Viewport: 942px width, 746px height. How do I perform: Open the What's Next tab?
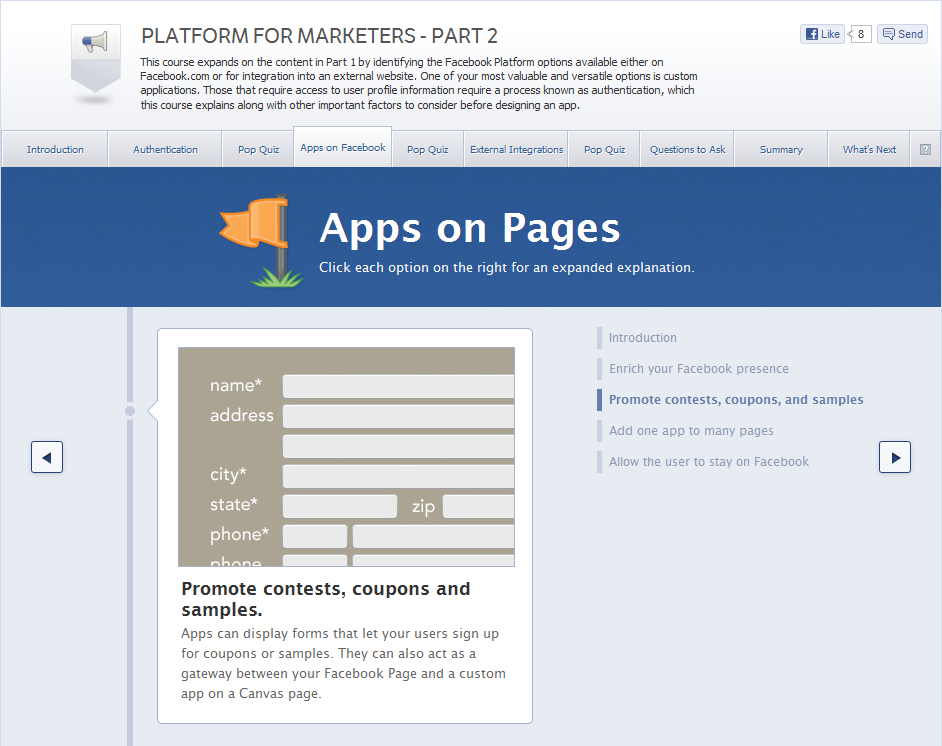pyautogui.click(x=869, y=149)
